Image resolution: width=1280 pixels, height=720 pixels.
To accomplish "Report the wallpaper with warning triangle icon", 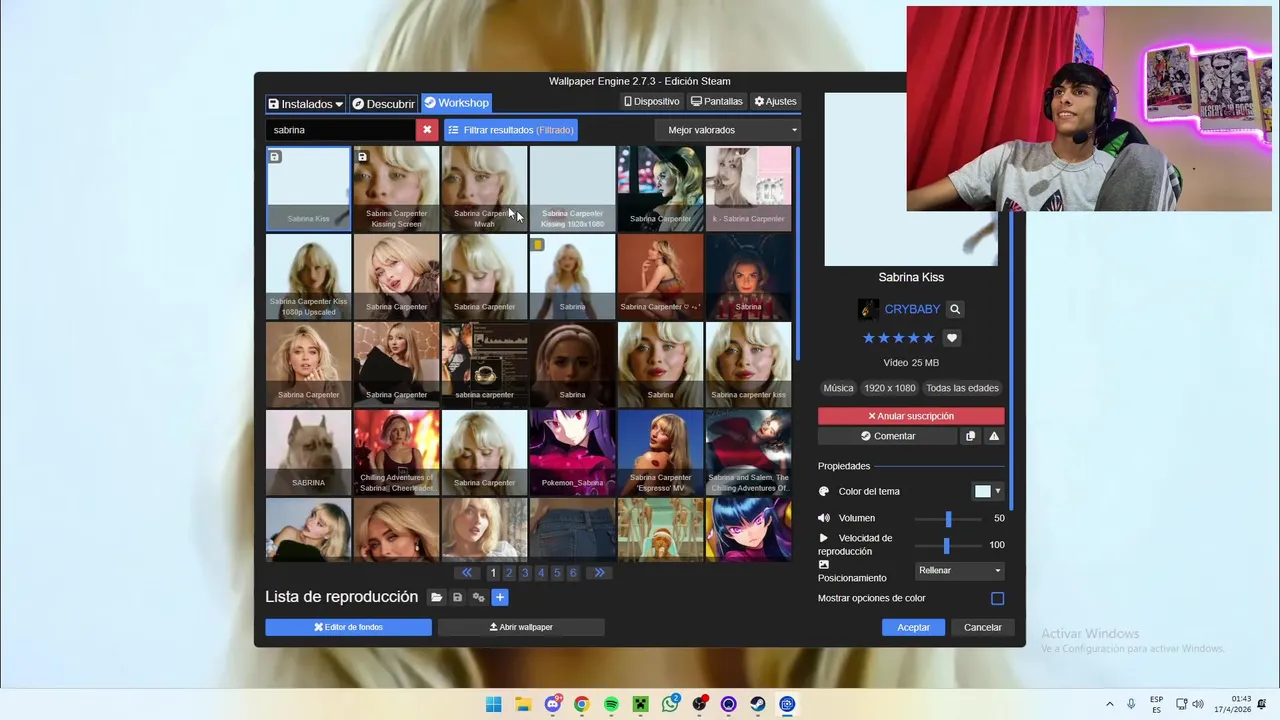I will click(x=994, y=436).
